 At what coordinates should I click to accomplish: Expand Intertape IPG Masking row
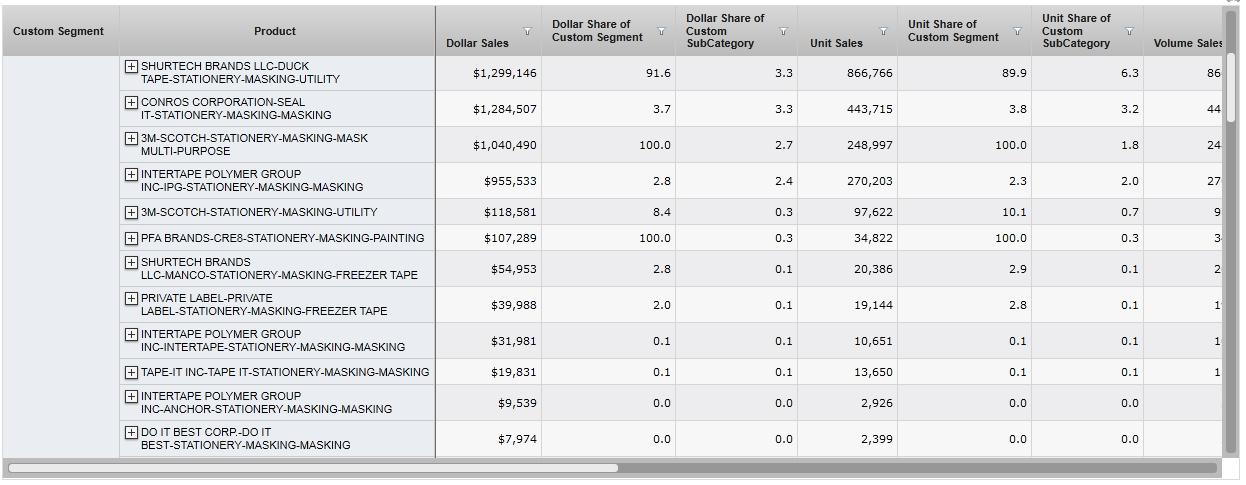tap(131, 174)
